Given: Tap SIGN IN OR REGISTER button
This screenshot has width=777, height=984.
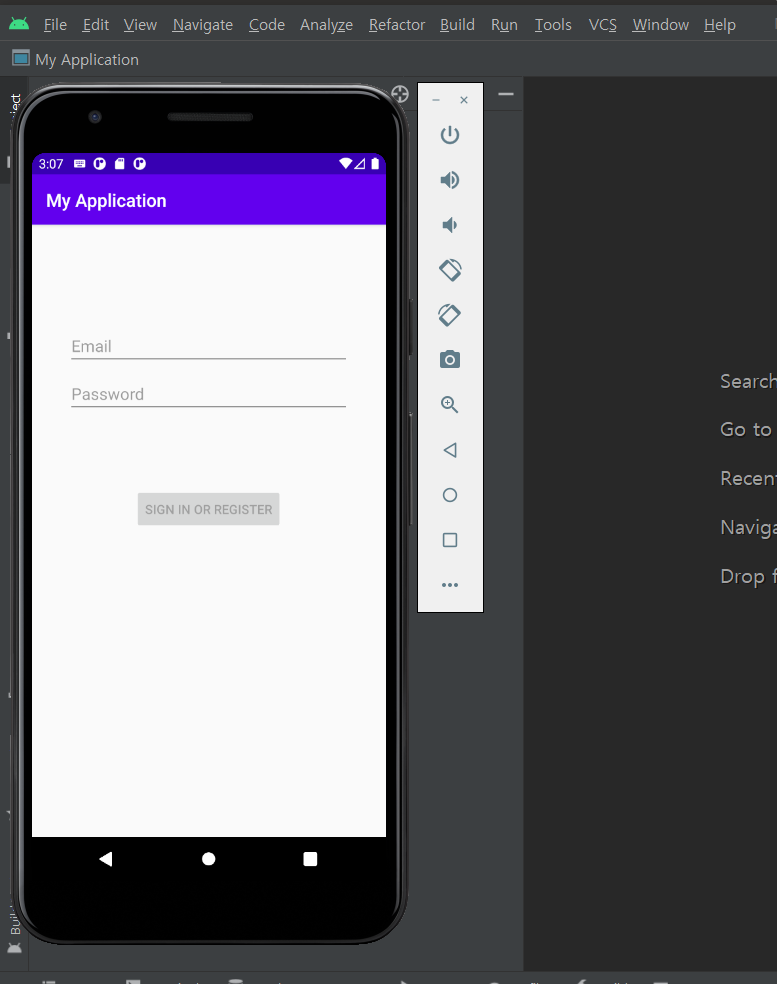Looking at the screenshot, I should (208, 509).
